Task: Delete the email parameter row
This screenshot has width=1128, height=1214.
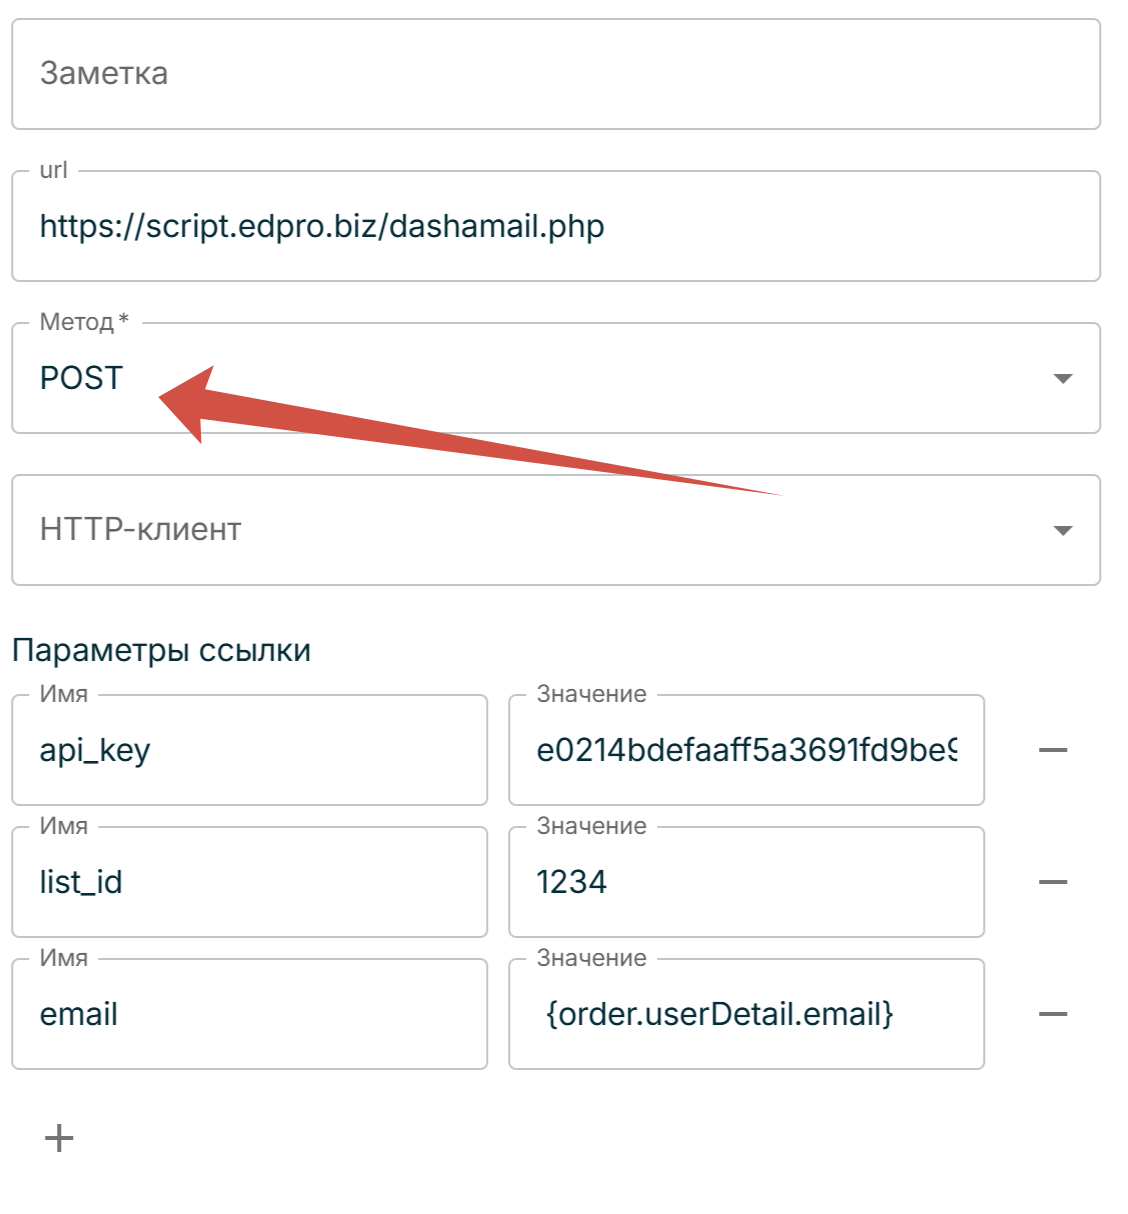Action: click(x=1053, y=1014)
